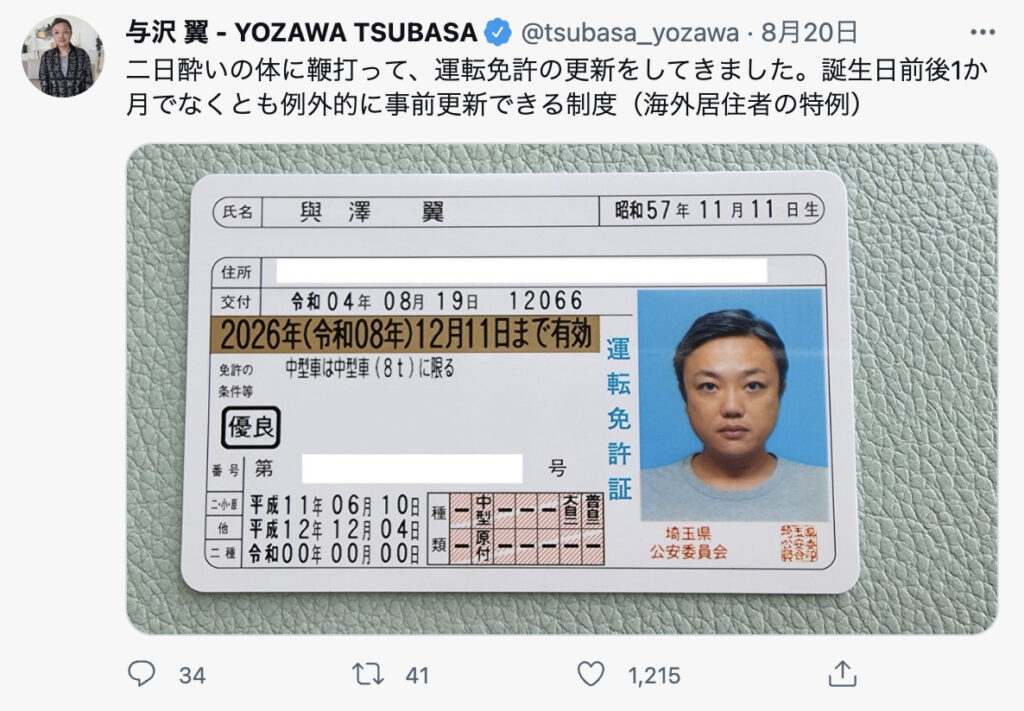Open the share icon menu
The image size is (1024, 711).
click(842, 673)
